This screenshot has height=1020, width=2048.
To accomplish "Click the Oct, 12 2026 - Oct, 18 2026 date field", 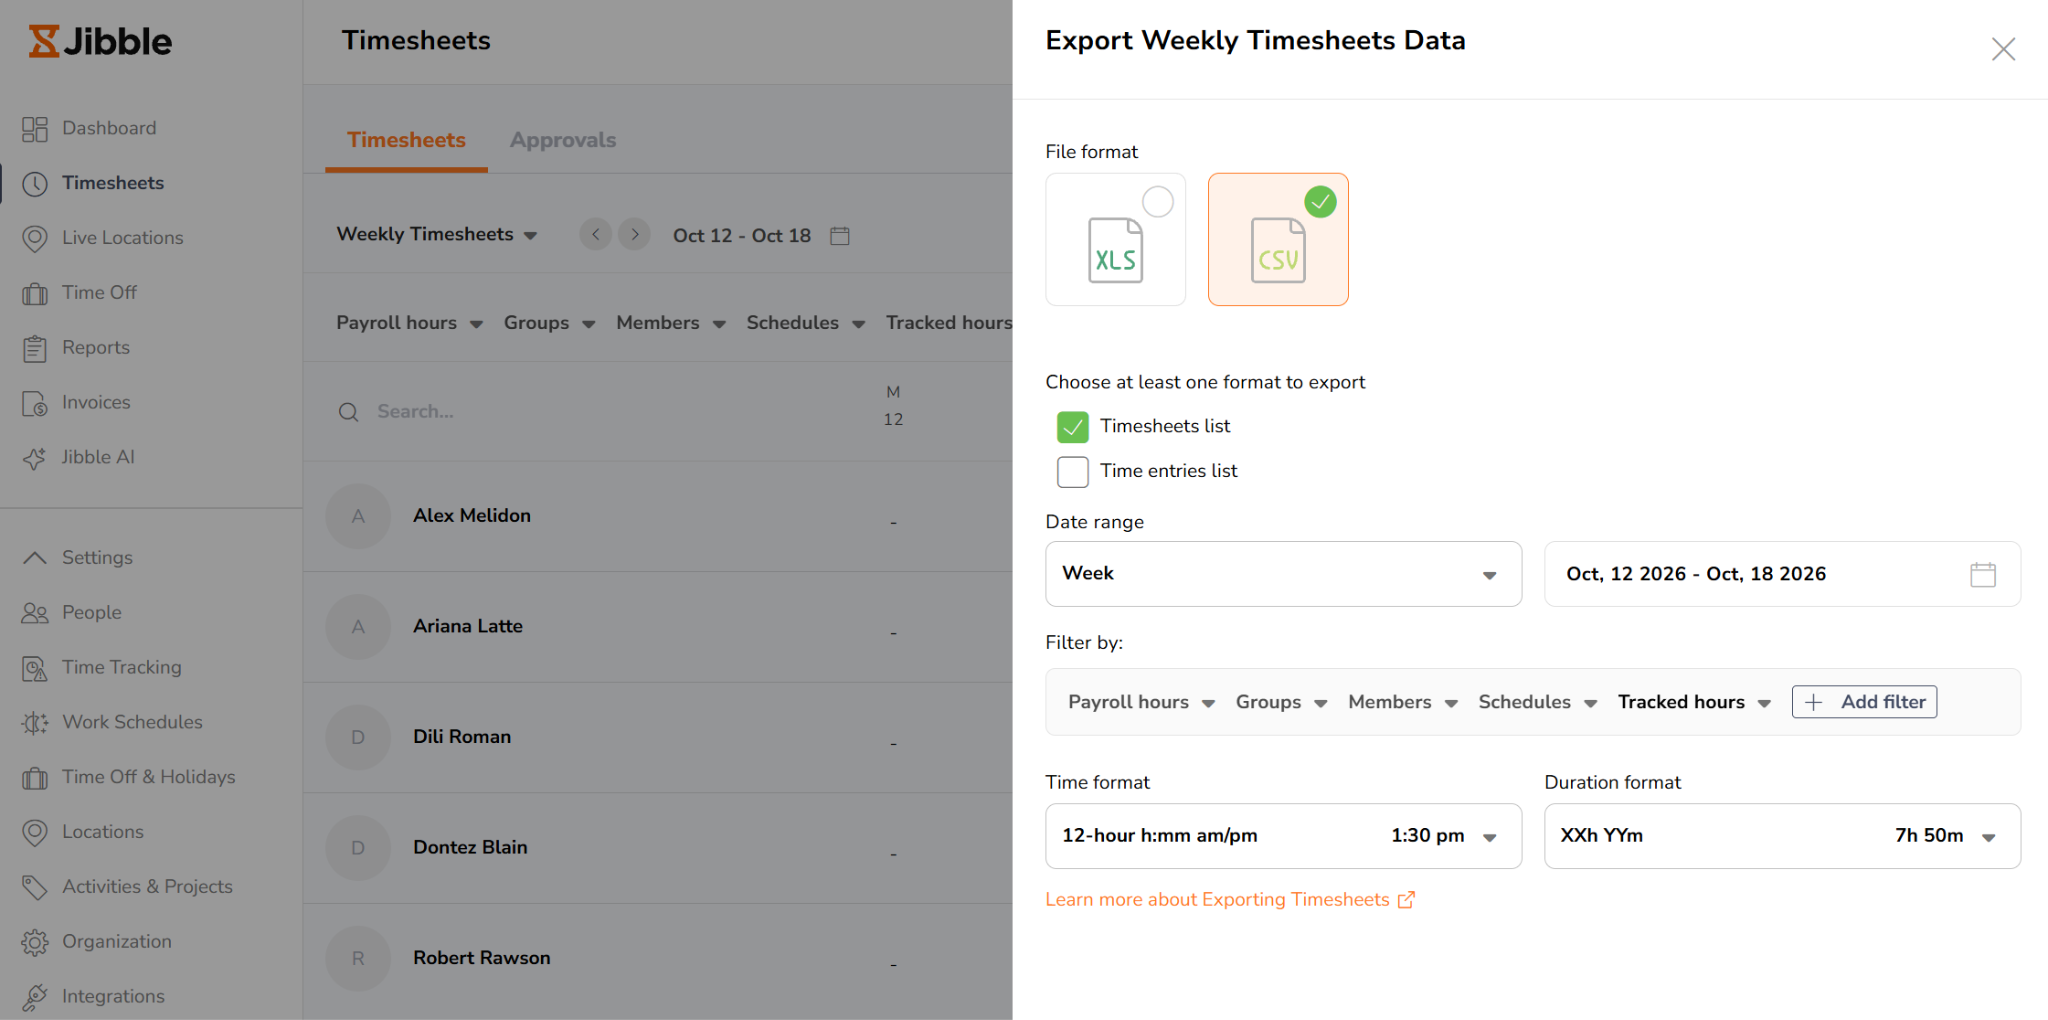I will click(1782, 574).
